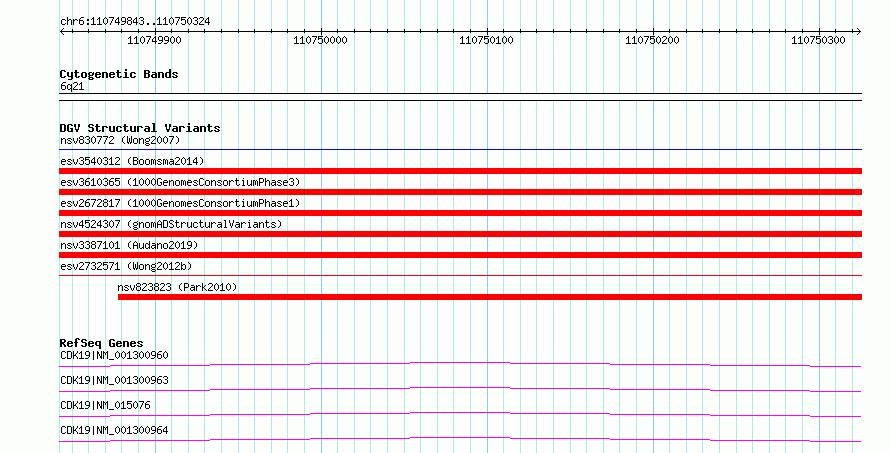
Task: Click the thin red line under esv2732571
Action: 460,276
